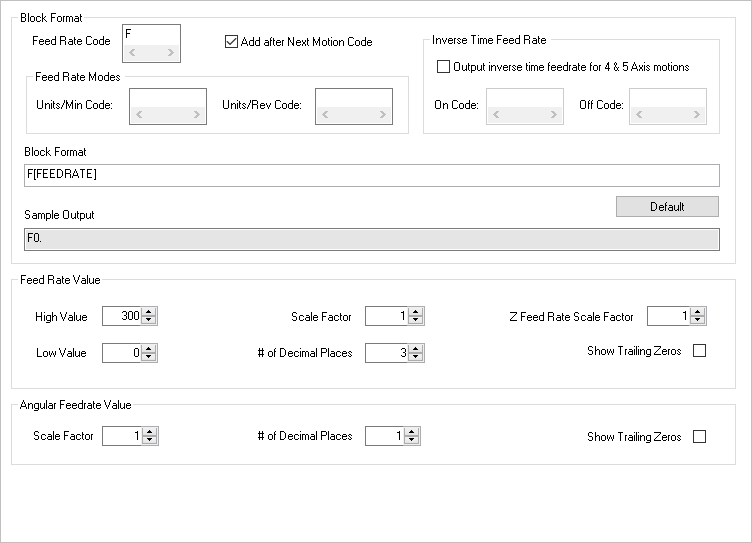Screen dimensions: 752x543
Task: Increase the High Value spinner
Action: tap(149, 312)
